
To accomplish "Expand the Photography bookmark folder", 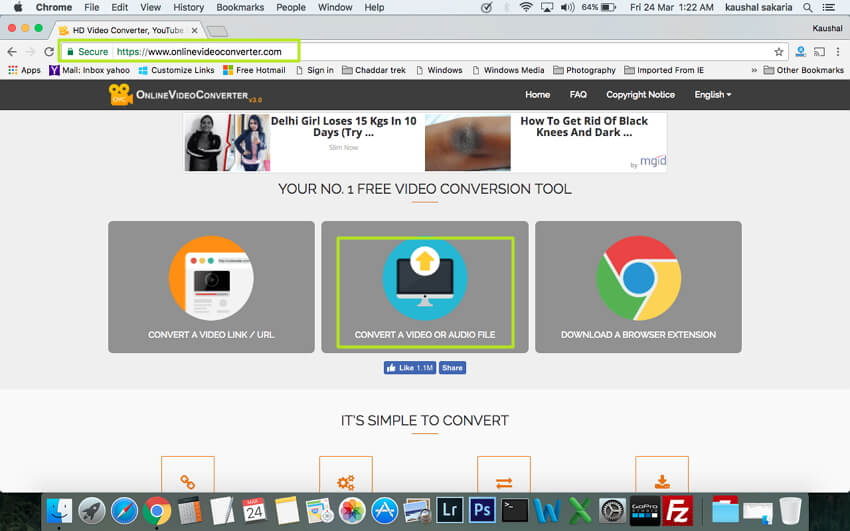I will (584, 70).
